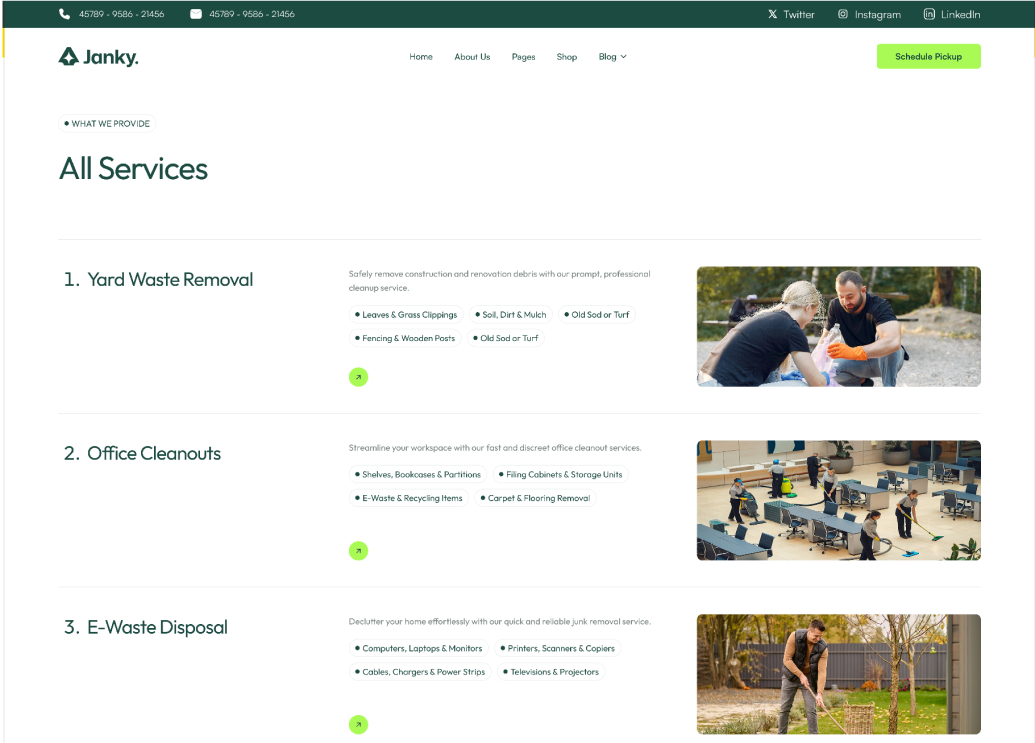Image resolution: width=1035 pixels, height=743 pixels.
Task: Click Schedule Pickup button
Action: click(x=928, y=56)
